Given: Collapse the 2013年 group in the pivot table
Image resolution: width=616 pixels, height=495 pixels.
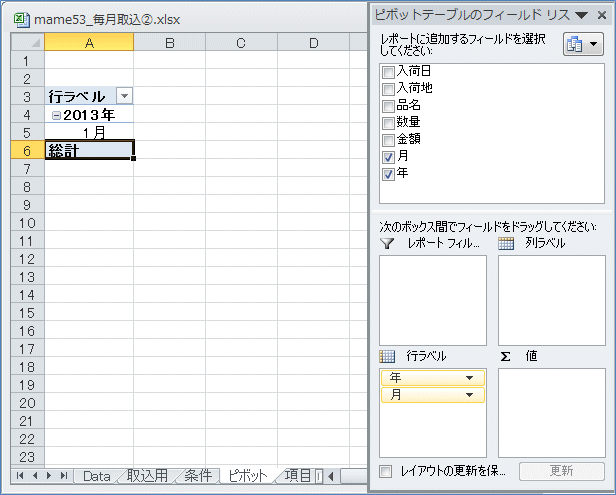Looking at the screenshot, I should (56, 115).
